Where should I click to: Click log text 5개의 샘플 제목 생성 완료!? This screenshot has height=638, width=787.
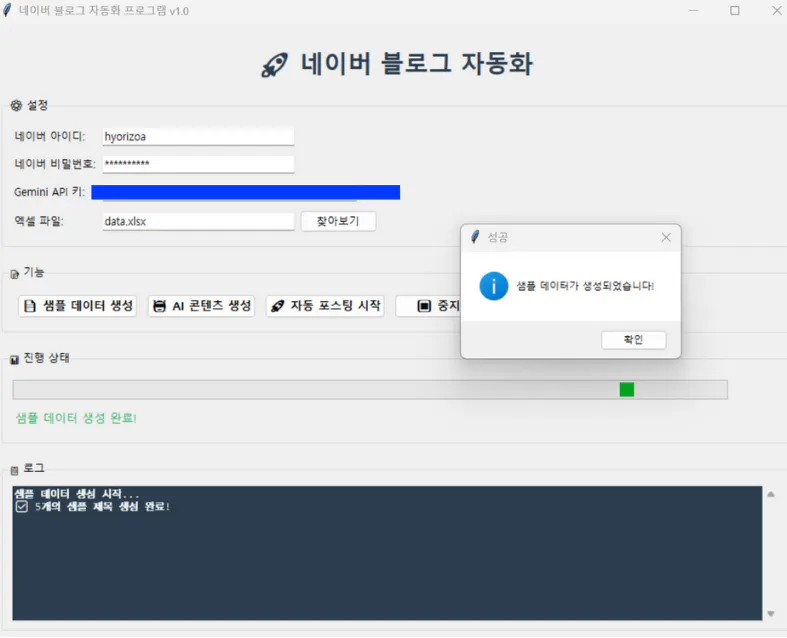click(102, 506)
